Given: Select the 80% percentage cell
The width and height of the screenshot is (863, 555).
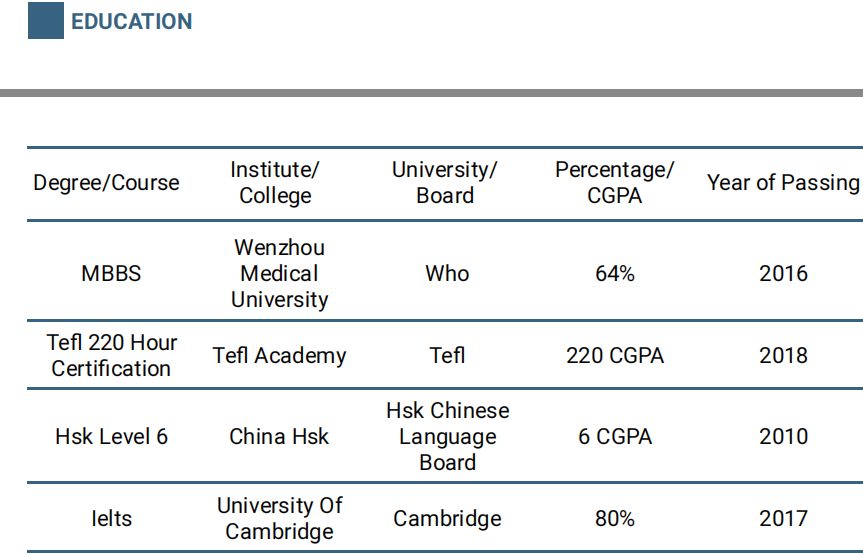Looking at the screenshot, I should point(614,519).
